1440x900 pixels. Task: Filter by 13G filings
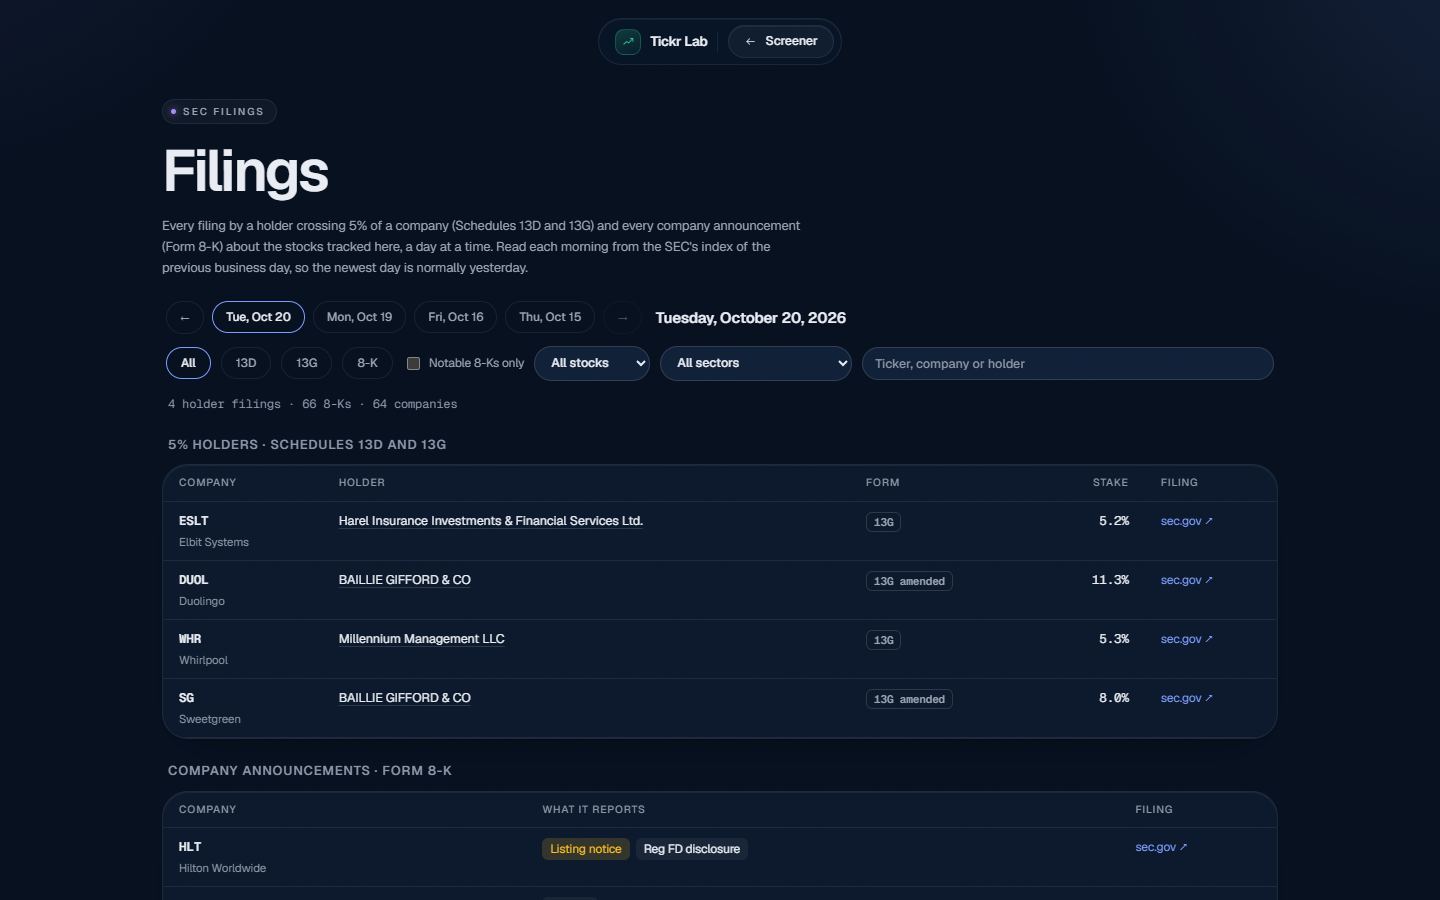(307, 363)
